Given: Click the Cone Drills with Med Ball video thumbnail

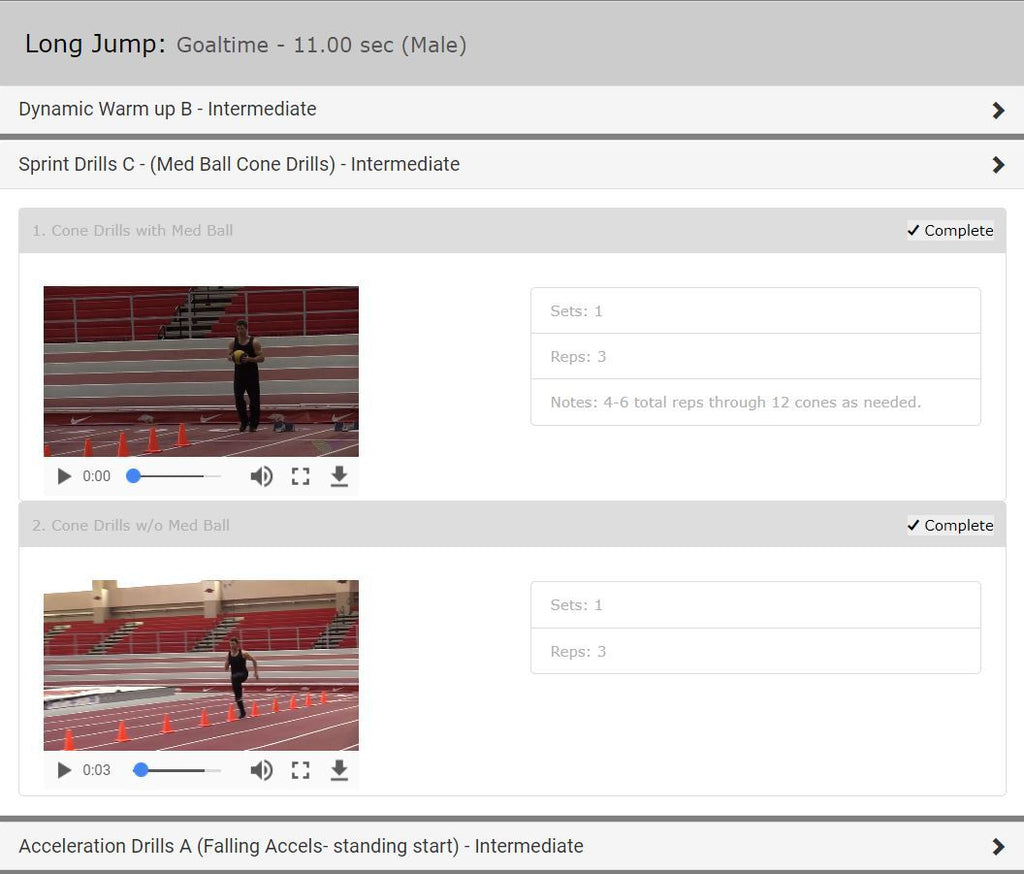Looking at the screenshot, I should tap(201, 371).
